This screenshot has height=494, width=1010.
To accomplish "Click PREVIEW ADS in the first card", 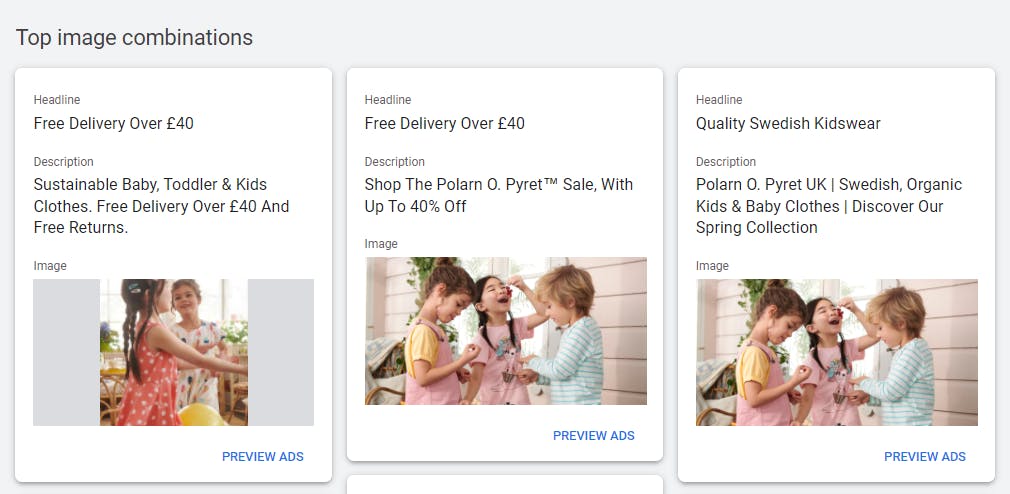I will click(263, 457).
